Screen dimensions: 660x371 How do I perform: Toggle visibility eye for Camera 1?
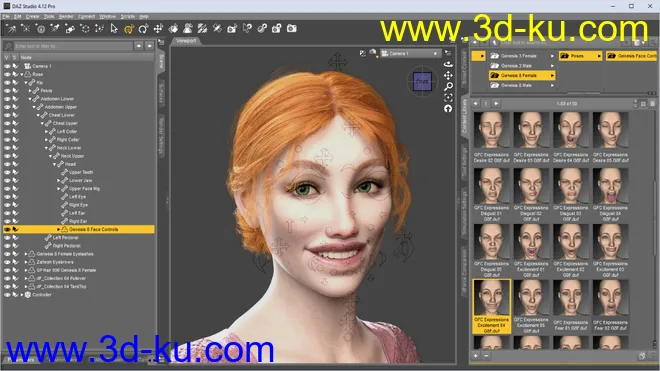click(x=7, y=66)
